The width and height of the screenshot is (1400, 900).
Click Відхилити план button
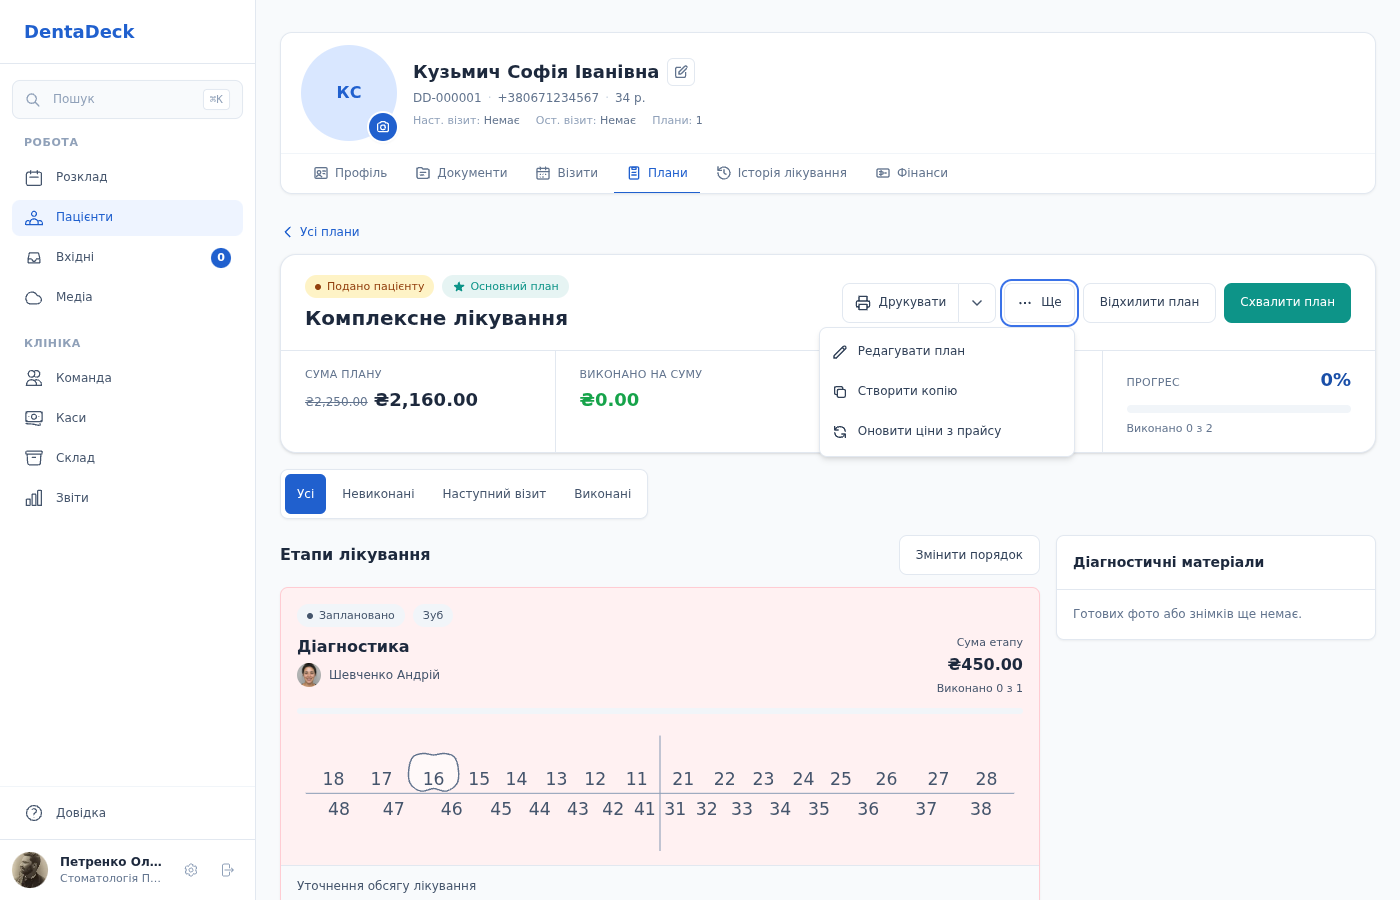pos(1149,303)
